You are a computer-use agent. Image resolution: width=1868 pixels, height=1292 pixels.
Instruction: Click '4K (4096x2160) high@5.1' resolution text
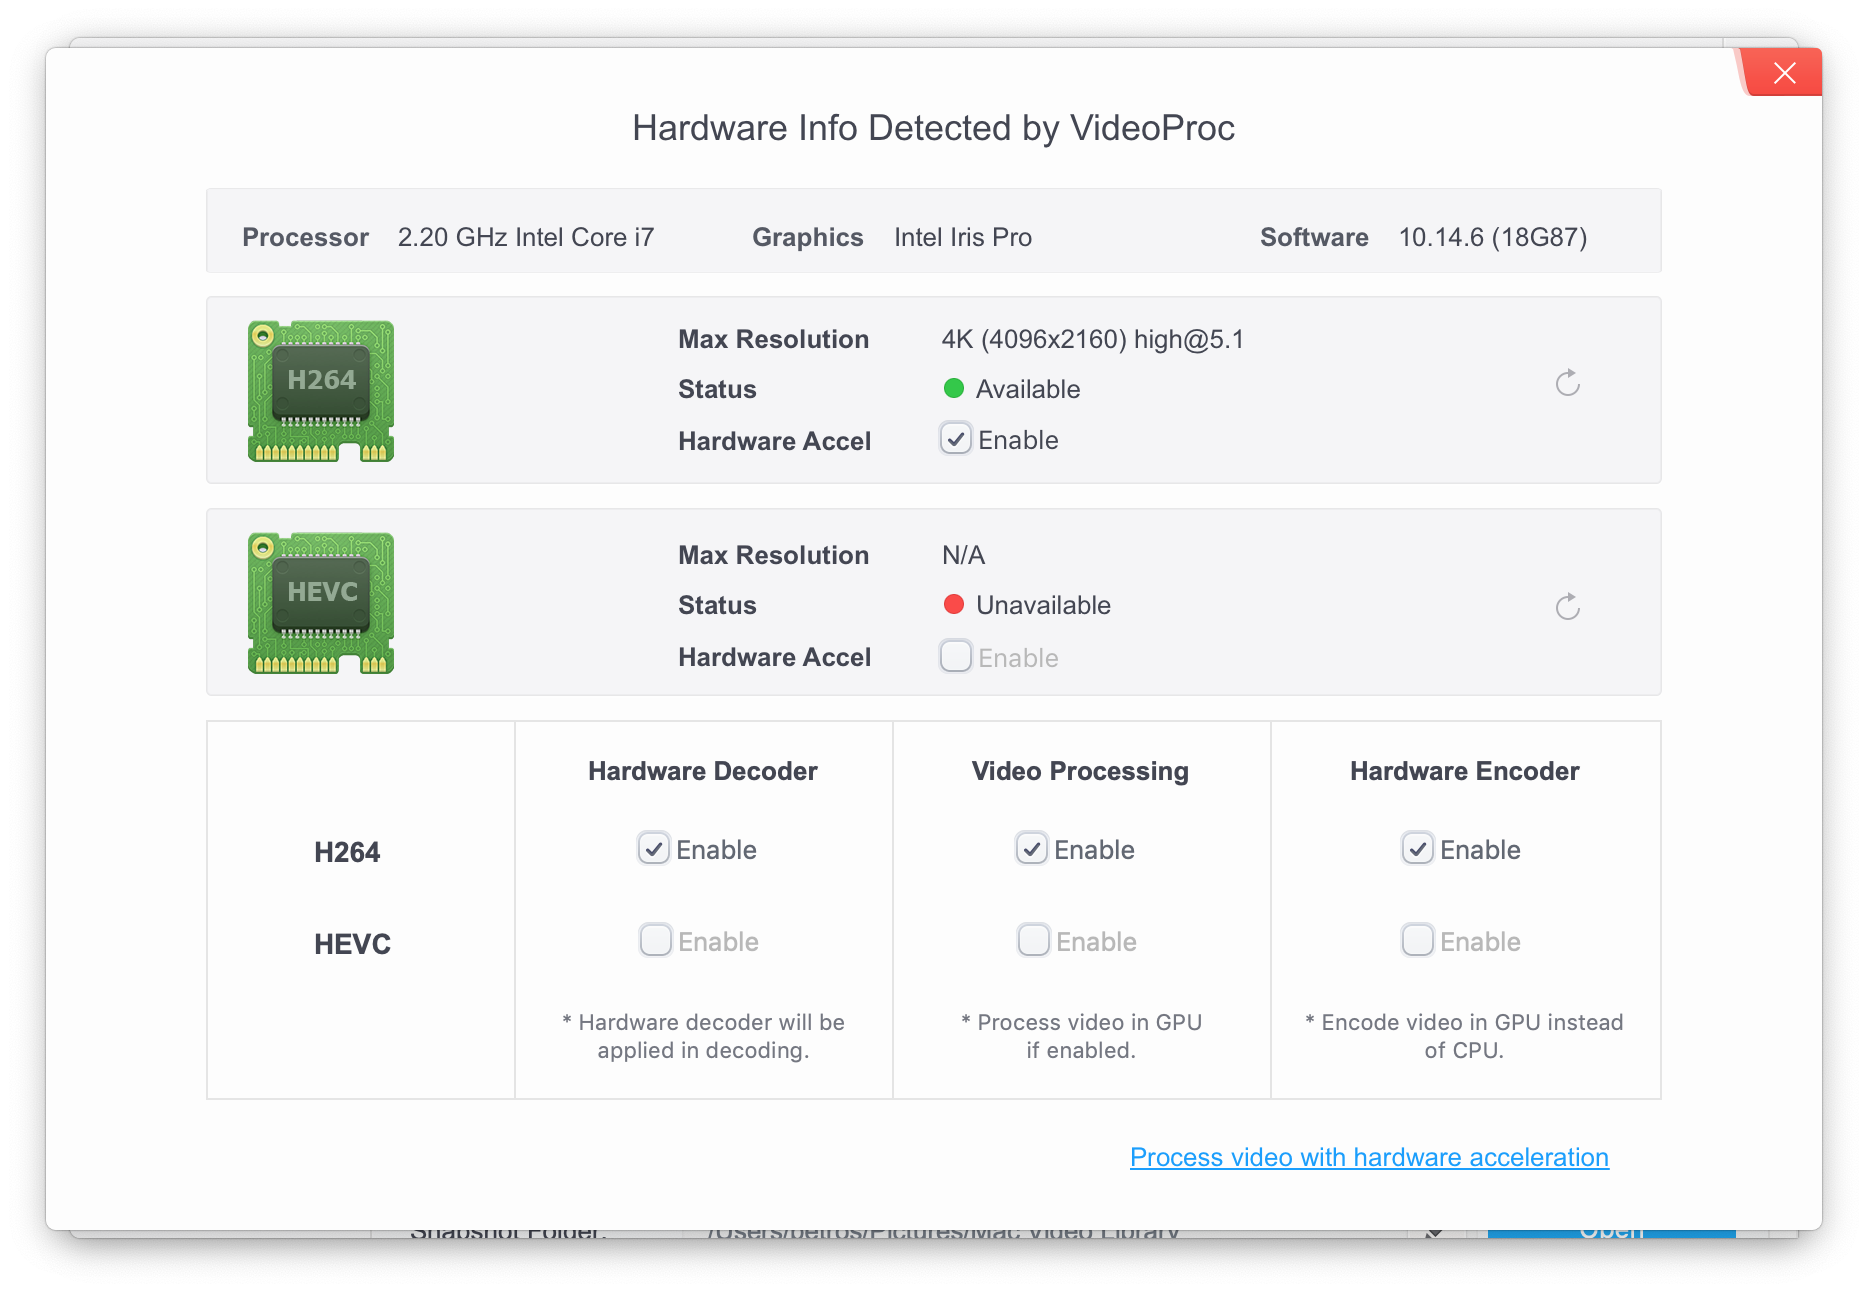pos(1093,340)
